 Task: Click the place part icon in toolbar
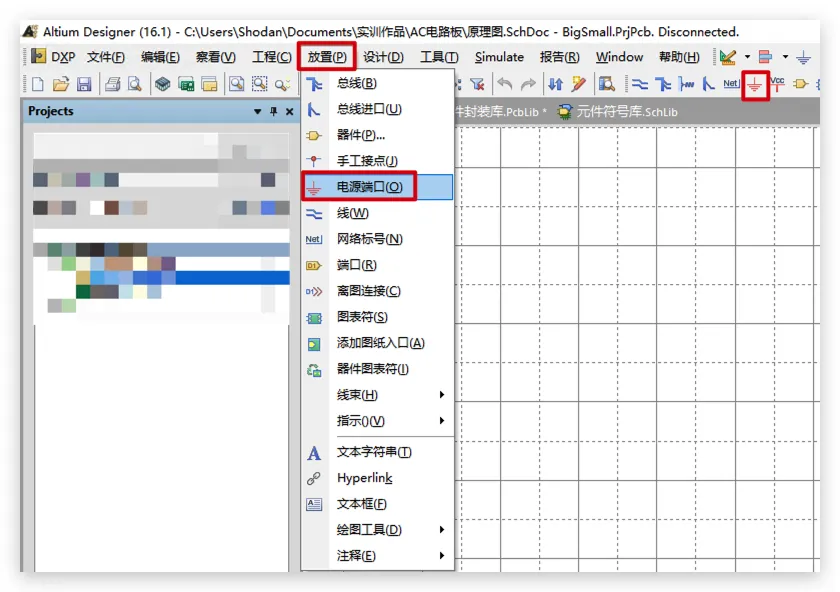coord(800,84)
